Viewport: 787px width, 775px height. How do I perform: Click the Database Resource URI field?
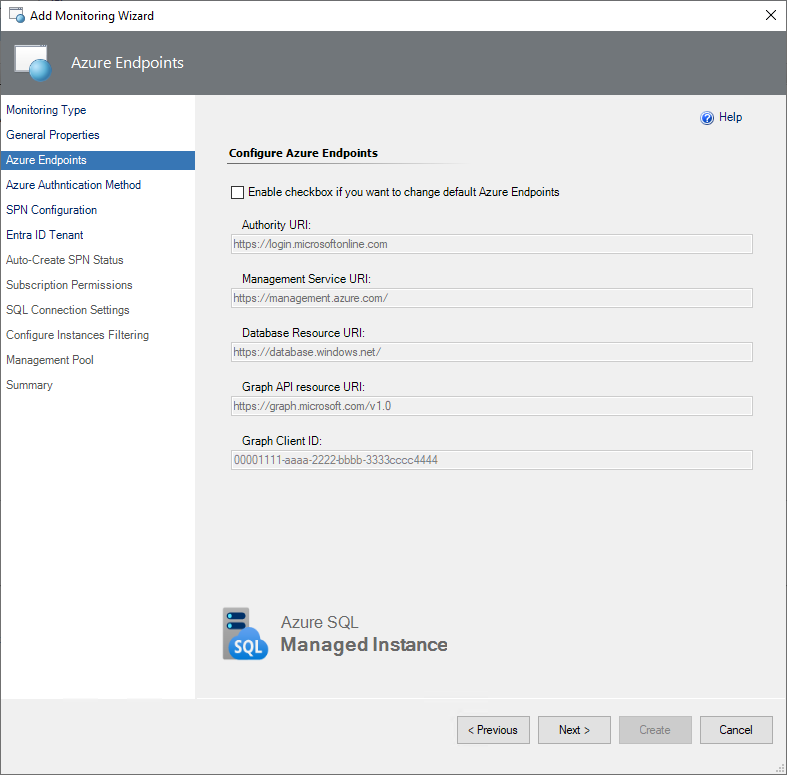(491, 352)
